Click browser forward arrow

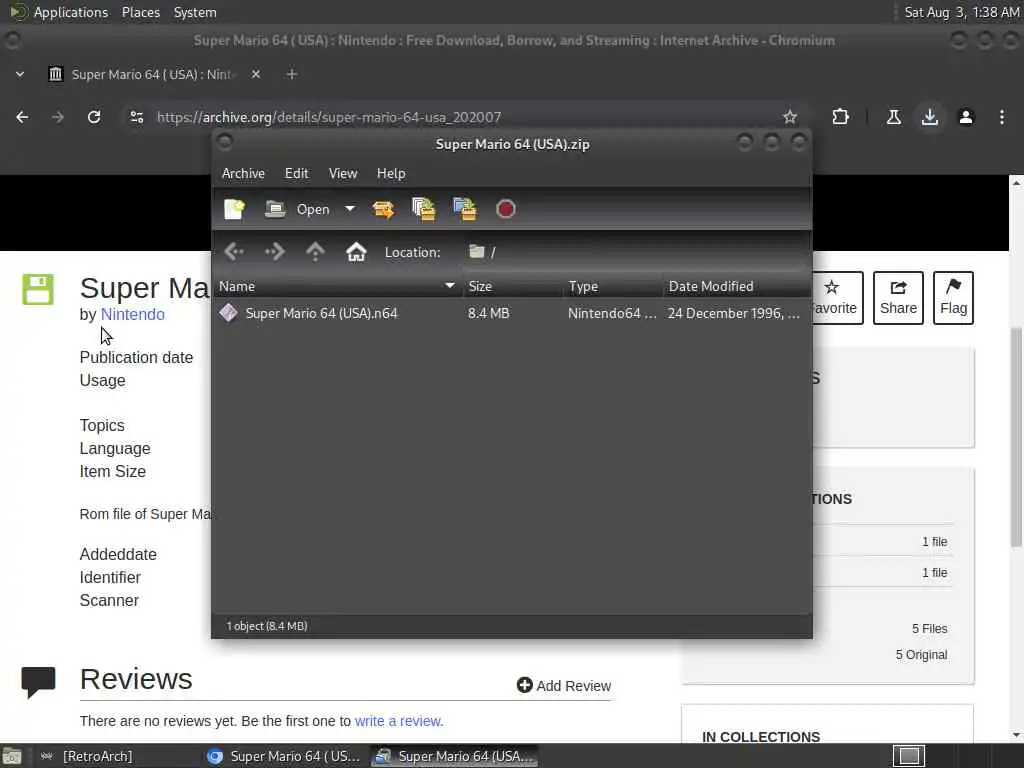coord(58,117)
